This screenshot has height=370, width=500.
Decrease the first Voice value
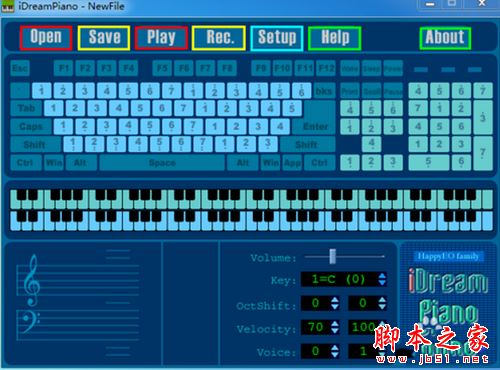[x=335, y=354]
